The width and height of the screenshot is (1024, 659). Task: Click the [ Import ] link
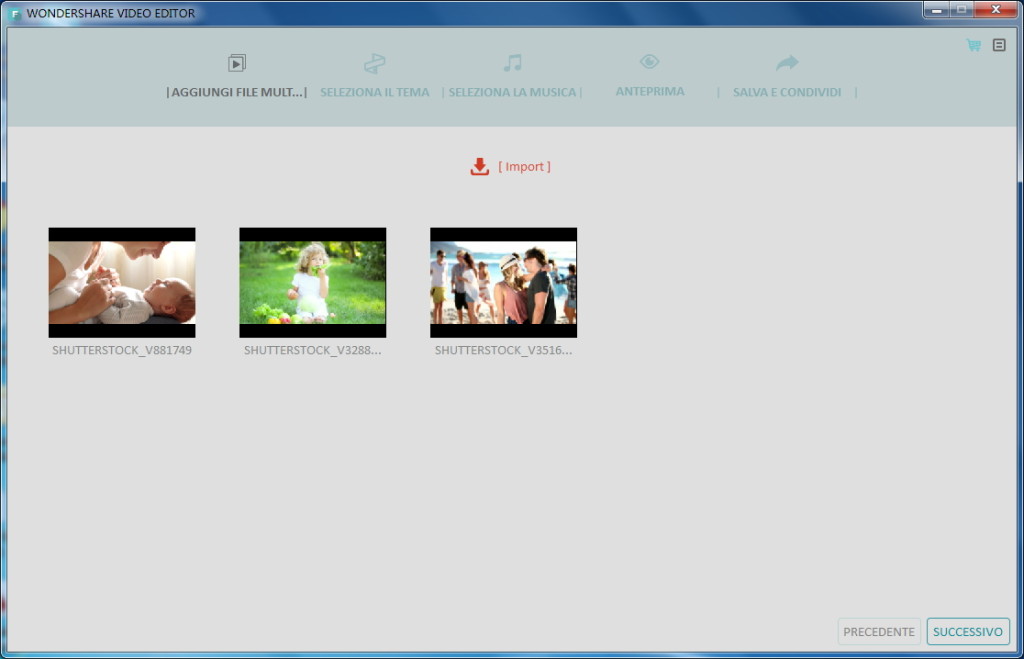point(524,167)
